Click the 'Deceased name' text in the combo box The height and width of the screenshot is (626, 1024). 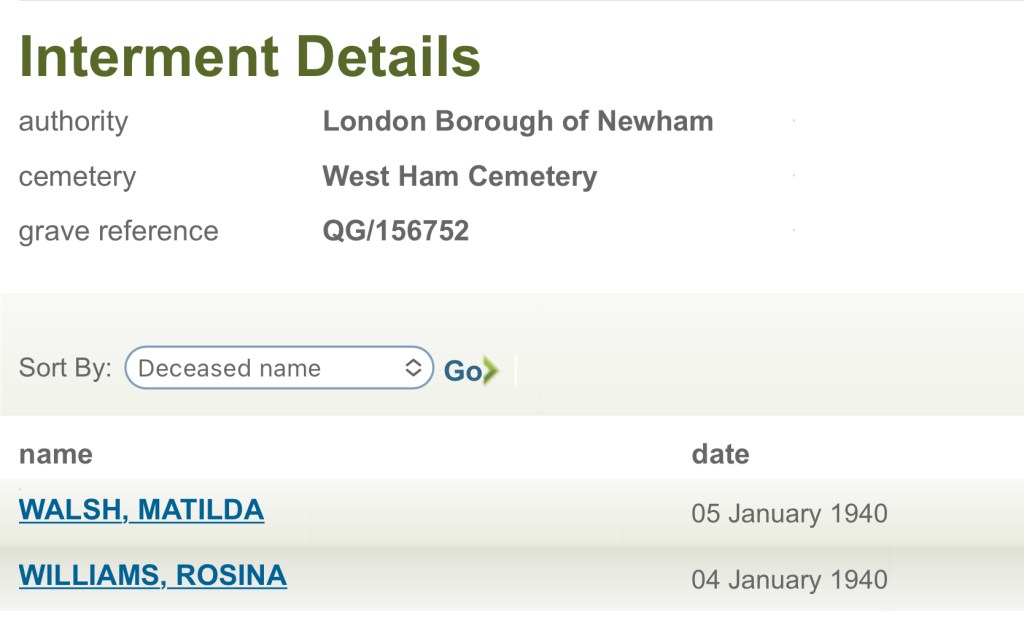coord(229,368)
